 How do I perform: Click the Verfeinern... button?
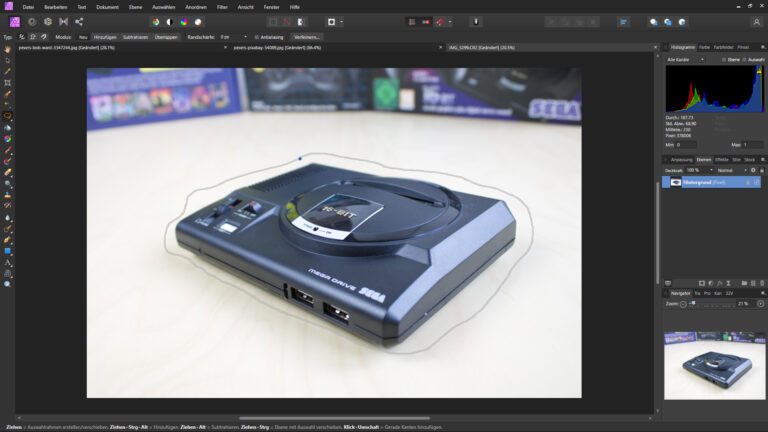306,37
